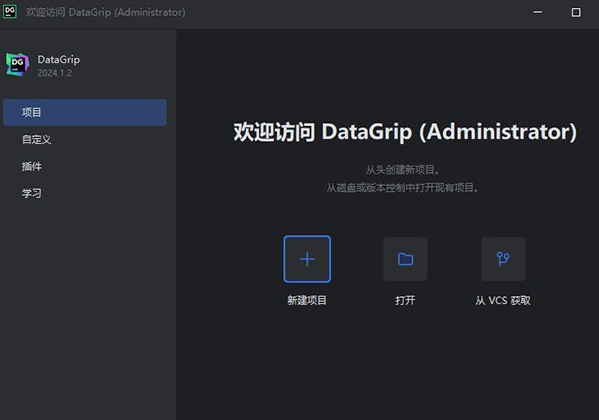Click the 2024.1.2 version text
Image resolution: width=599 pixels, height=420 pixels.
click(55, 73)
